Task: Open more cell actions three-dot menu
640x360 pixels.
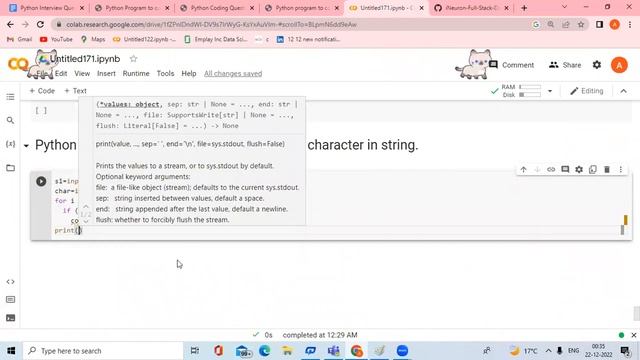Action: tap(621, 169)
